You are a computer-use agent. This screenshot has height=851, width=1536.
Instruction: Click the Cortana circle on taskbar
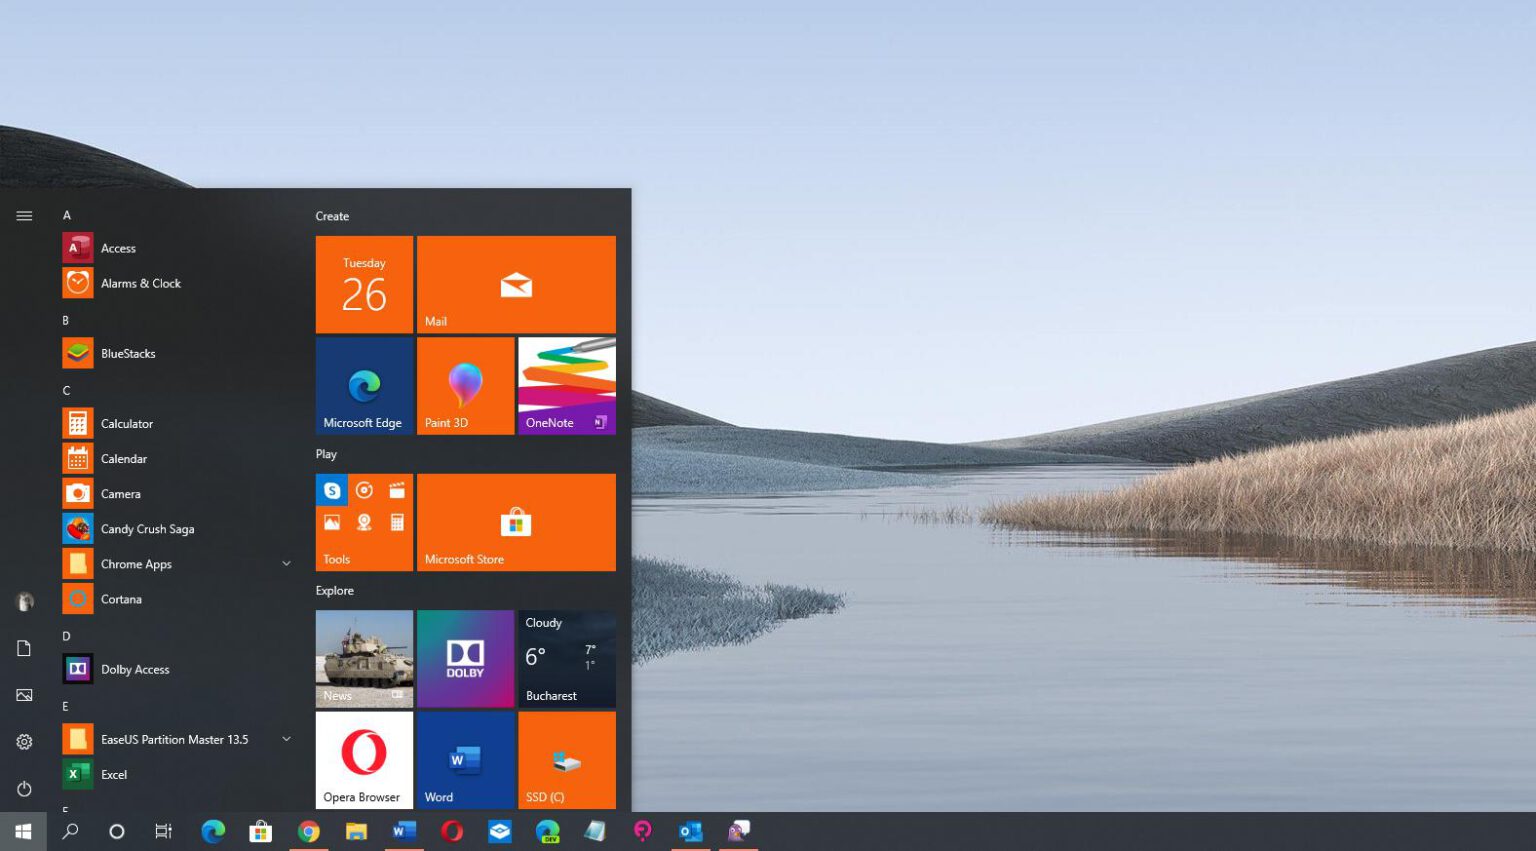(x=116, y=831)
